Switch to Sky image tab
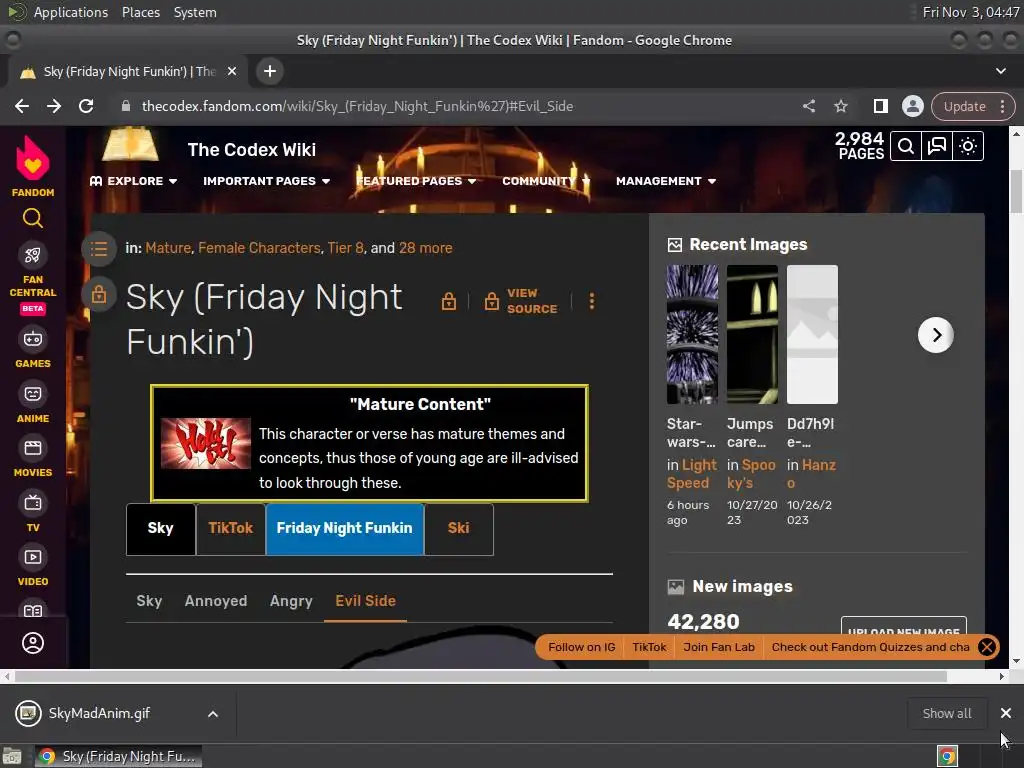The image size is (1024, 768). coord(149,601)
